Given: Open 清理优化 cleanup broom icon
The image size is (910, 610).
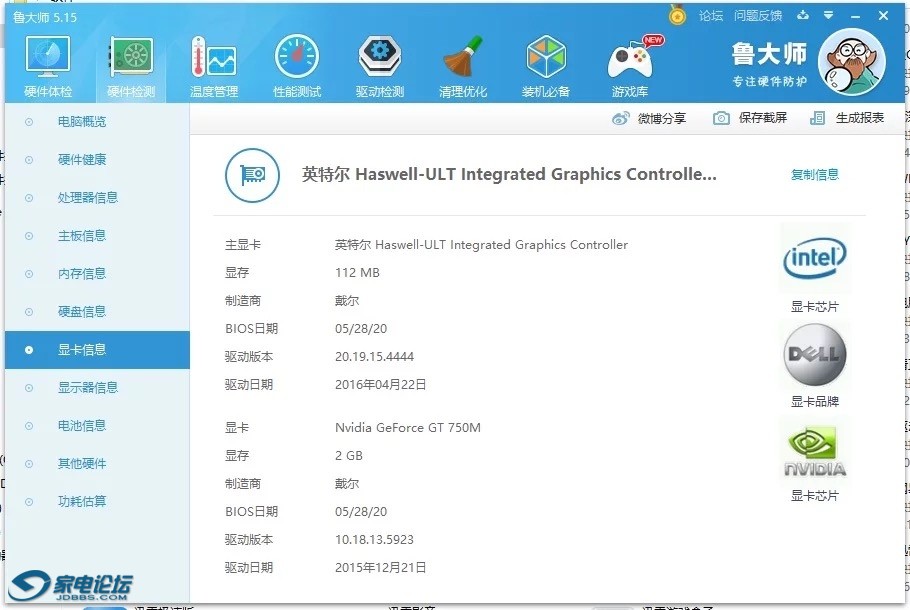Looking at the screenshot, I should (x=463, y=57).
